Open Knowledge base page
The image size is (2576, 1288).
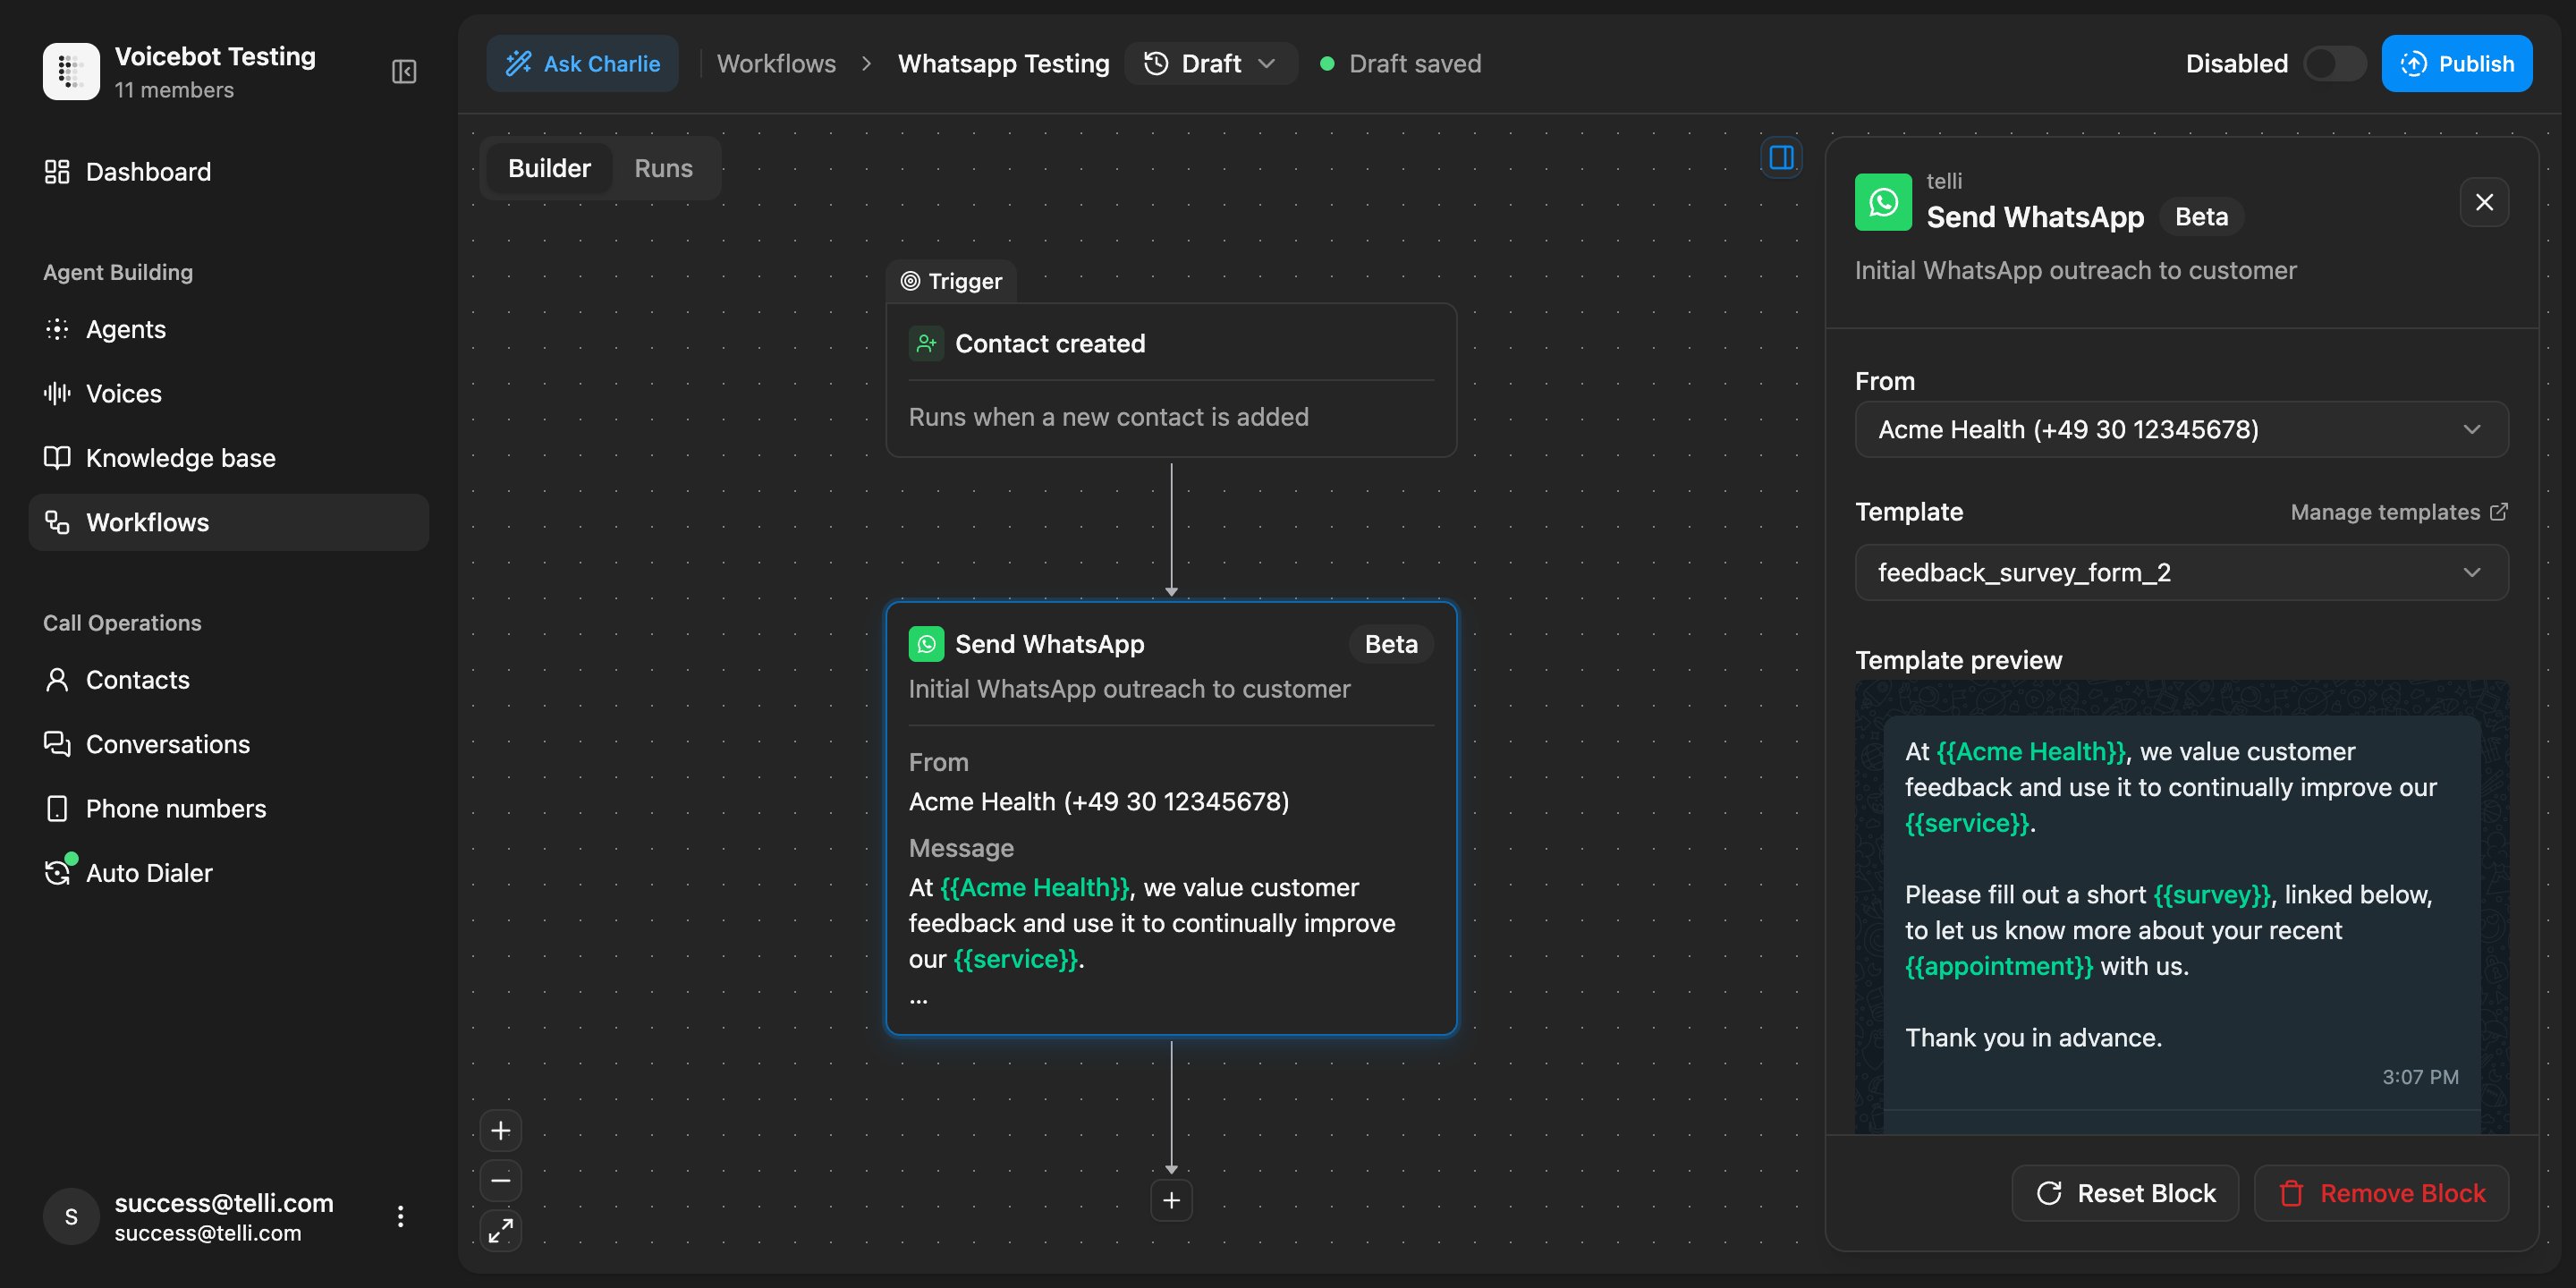click(229, 457)
